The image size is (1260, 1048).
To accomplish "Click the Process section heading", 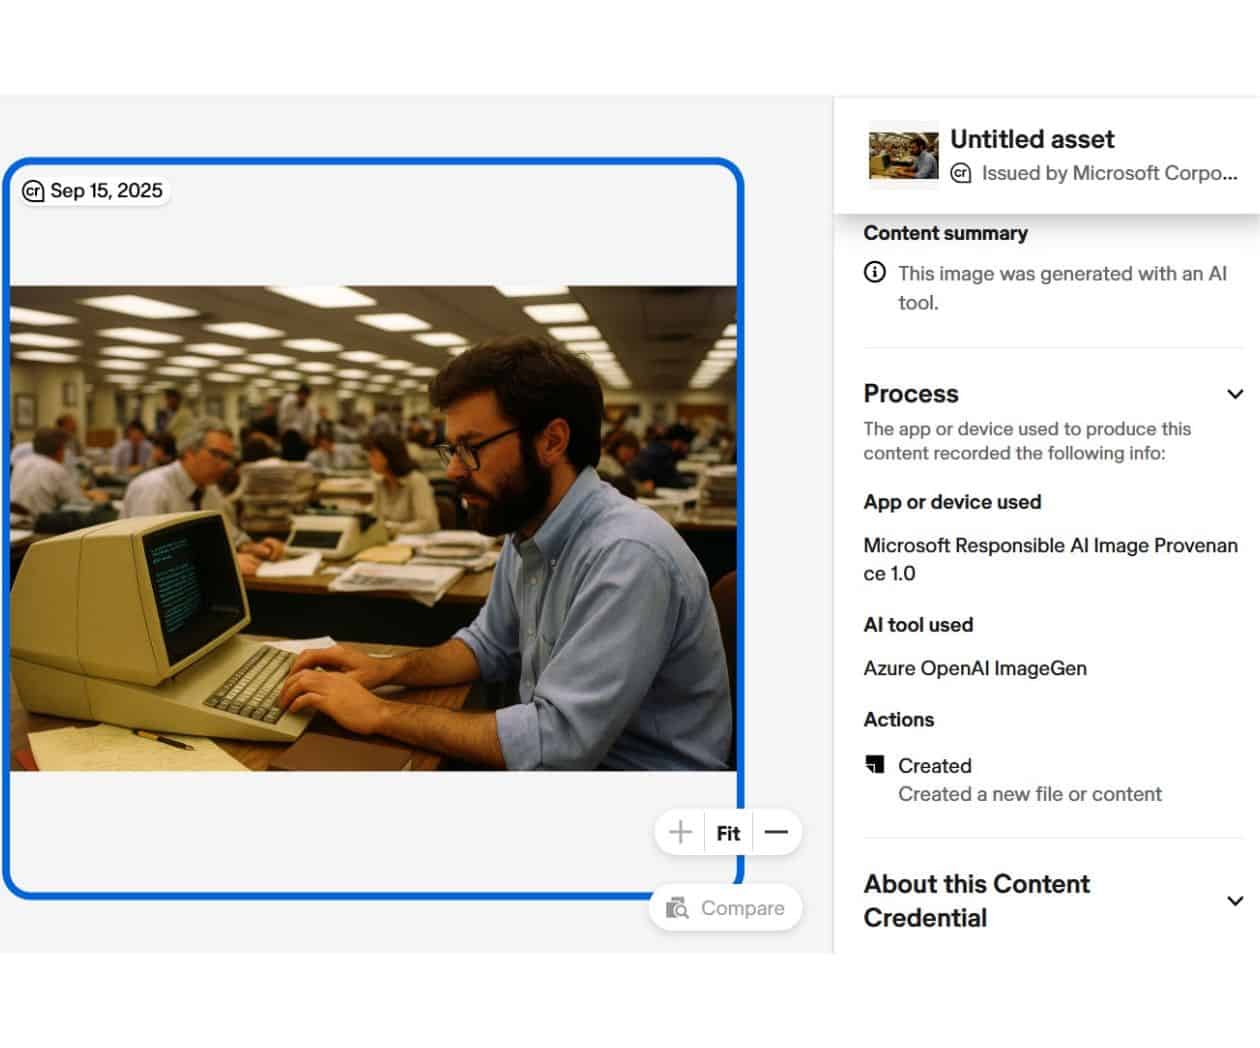I will tap(911, 394).
